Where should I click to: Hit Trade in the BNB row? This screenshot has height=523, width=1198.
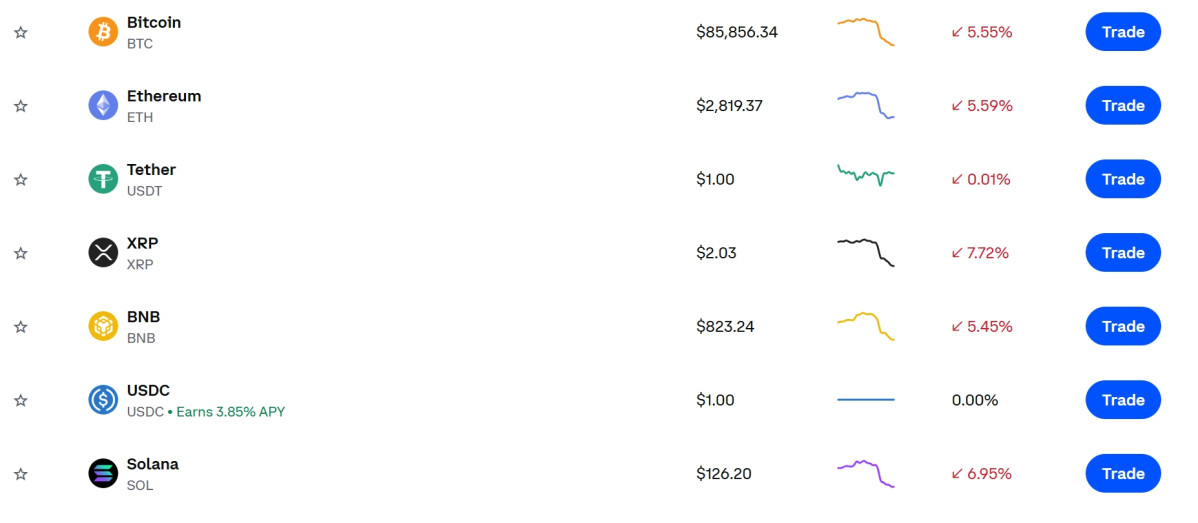(x=1122, y=326)
